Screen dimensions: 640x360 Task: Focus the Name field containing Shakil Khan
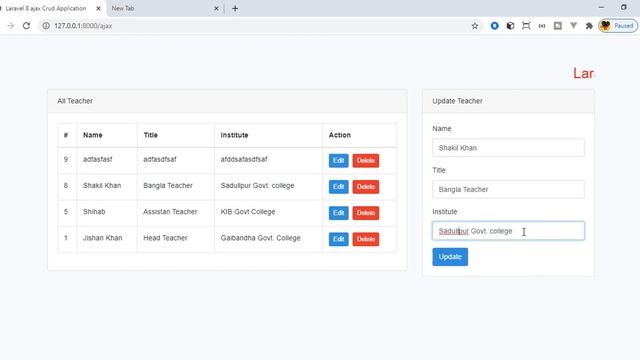[508, 148]
